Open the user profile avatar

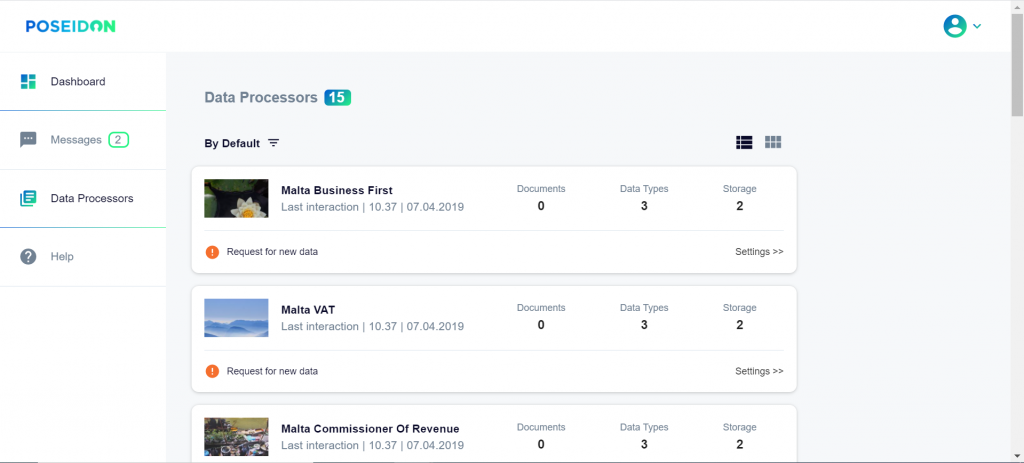pos(955,26)
